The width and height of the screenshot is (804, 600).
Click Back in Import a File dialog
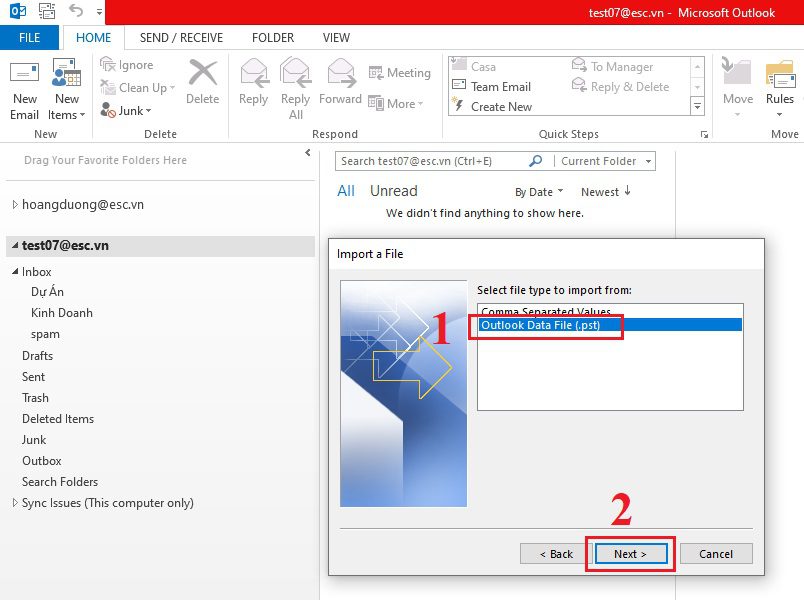pyautogui.click(x=556, y=554)
